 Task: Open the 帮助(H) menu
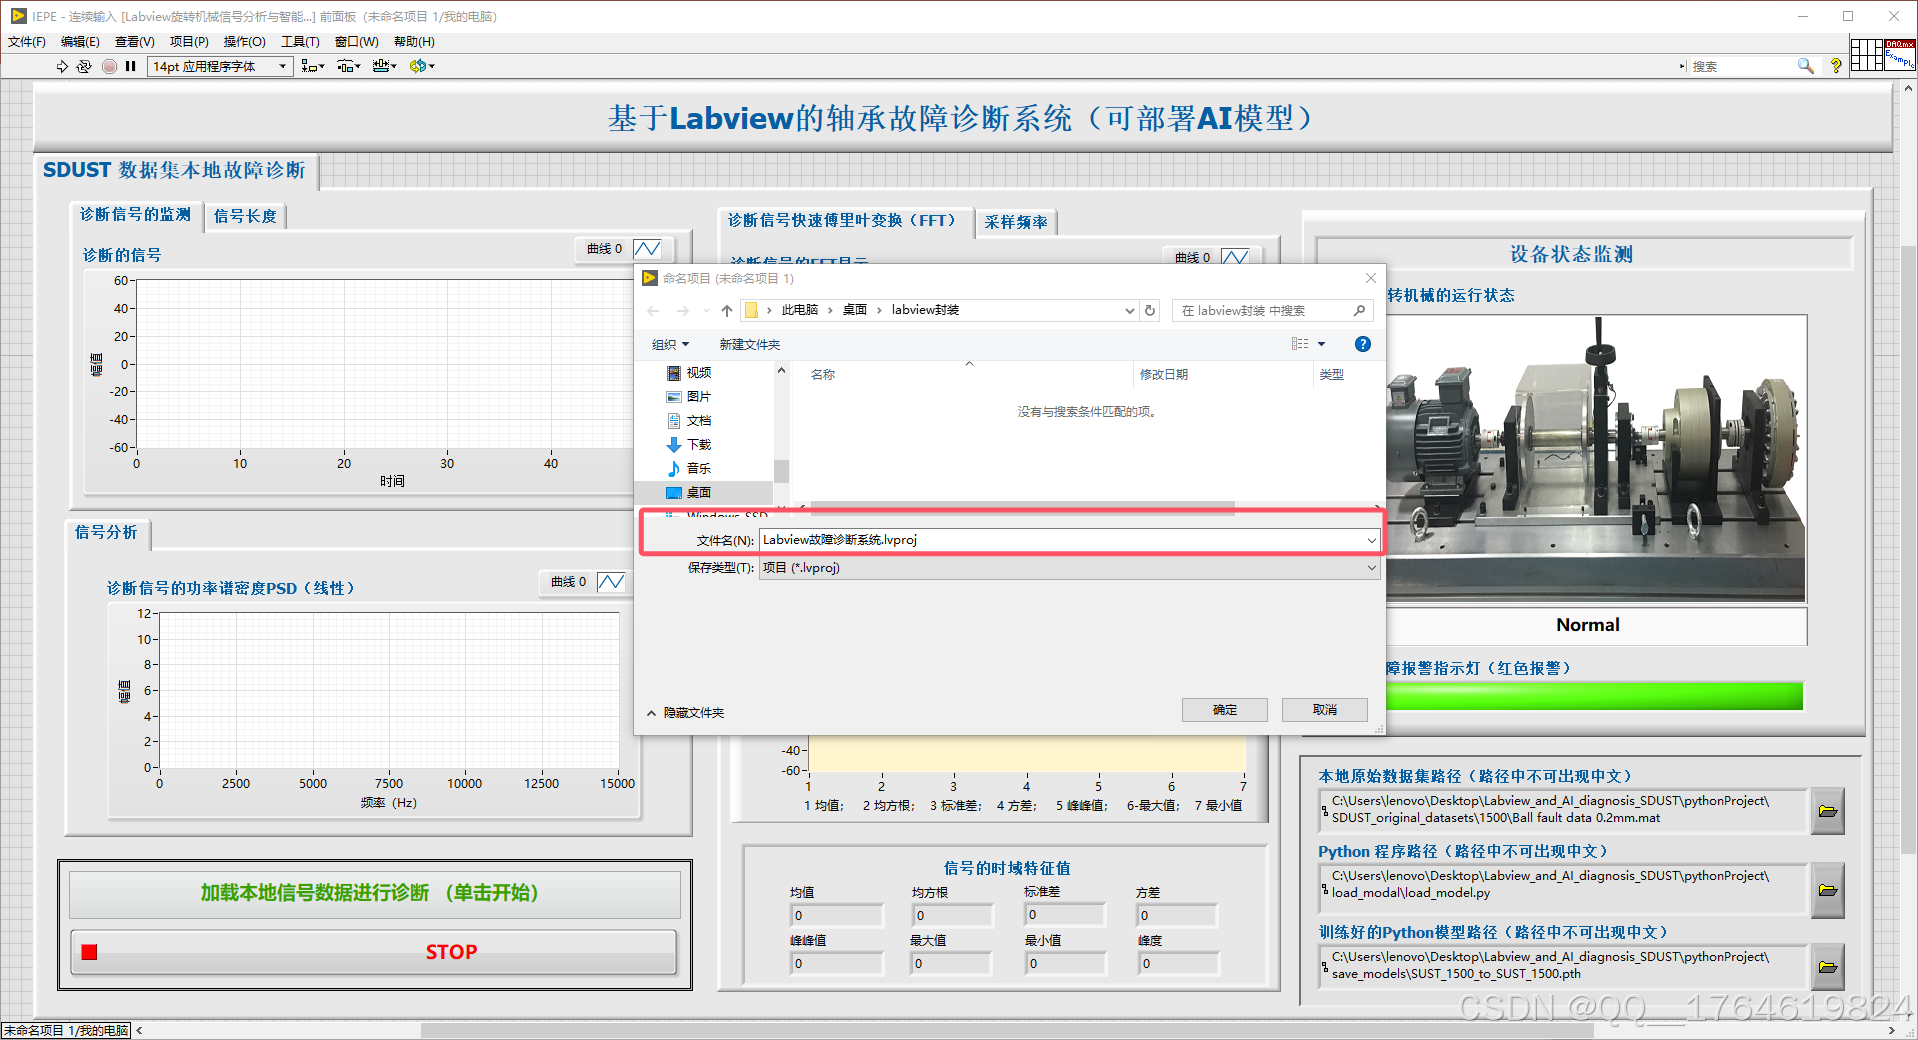(x=414, y=42)
